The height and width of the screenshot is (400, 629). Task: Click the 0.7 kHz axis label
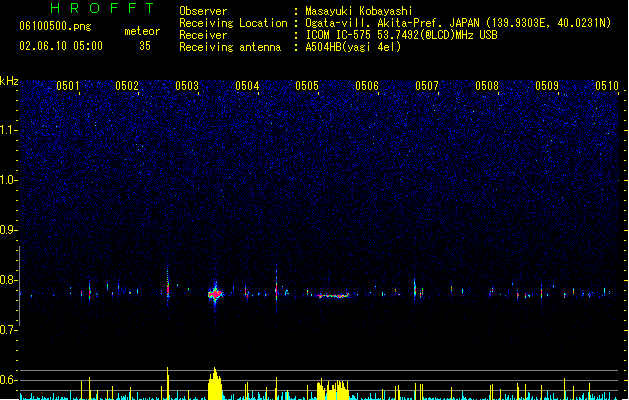pyautogui.click(x=9, y=330)
